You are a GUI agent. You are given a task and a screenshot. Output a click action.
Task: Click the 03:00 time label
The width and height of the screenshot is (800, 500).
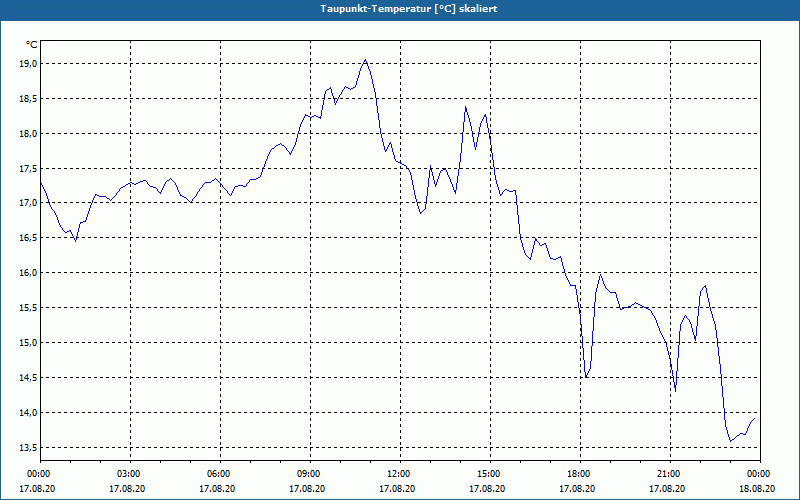point(131,474)
